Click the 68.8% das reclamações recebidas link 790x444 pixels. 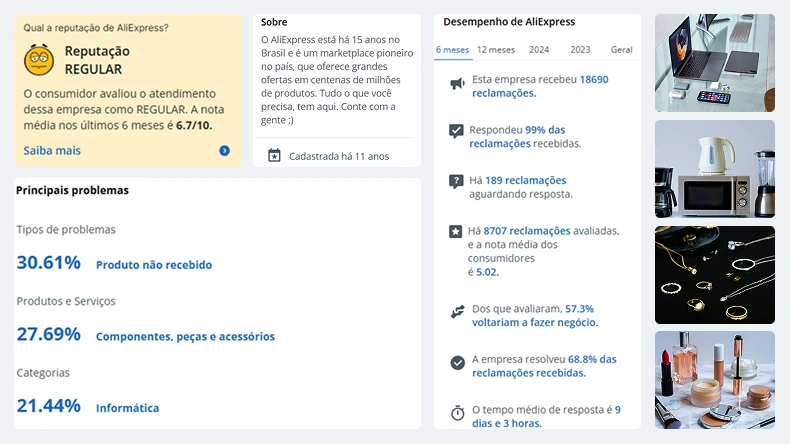(x=544, y=366)
